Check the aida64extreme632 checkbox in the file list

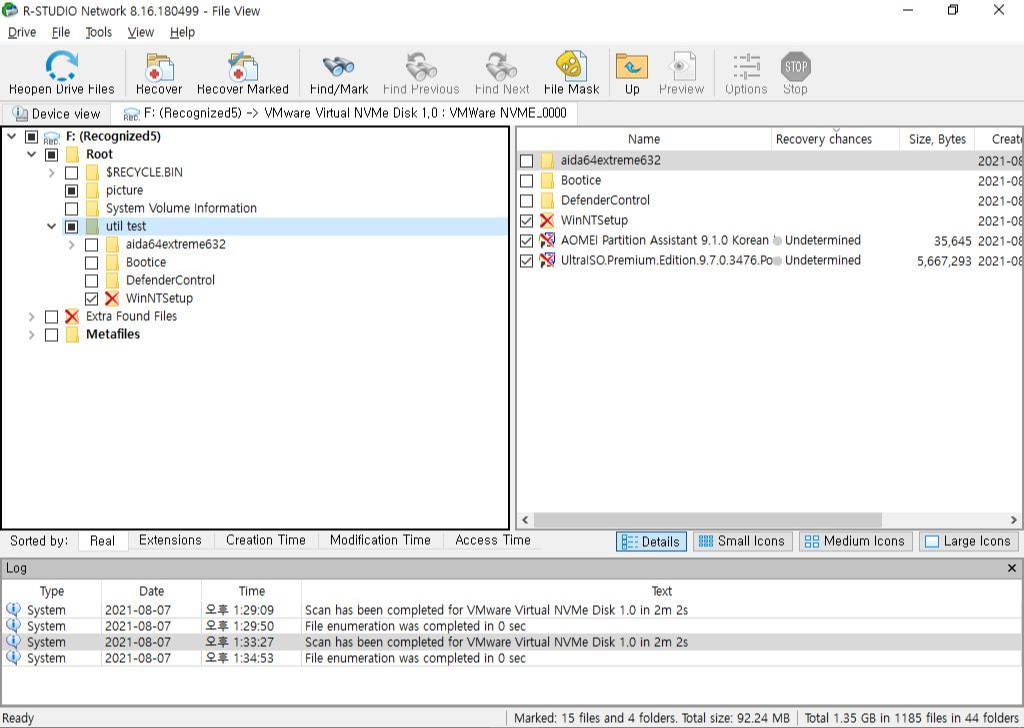tap(526, 161)
